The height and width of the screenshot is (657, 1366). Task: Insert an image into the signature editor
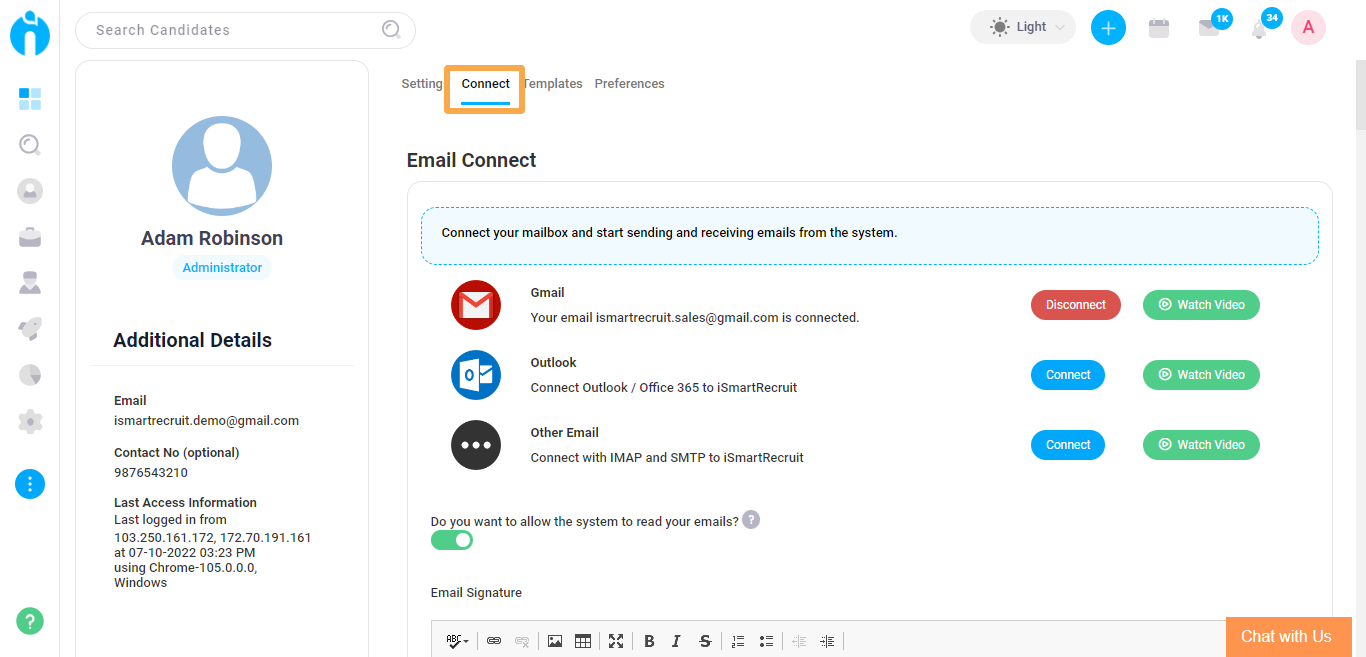(555, 640)
